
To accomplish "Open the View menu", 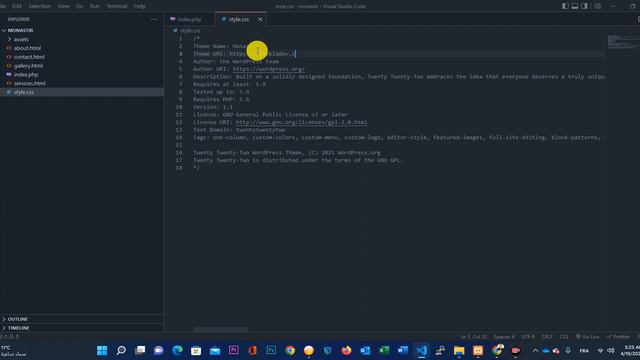I will point(63,6).
